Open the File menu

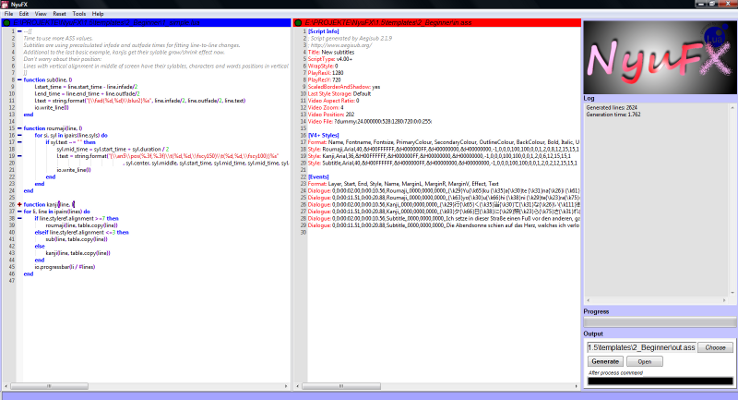click(x=8, y=14)
